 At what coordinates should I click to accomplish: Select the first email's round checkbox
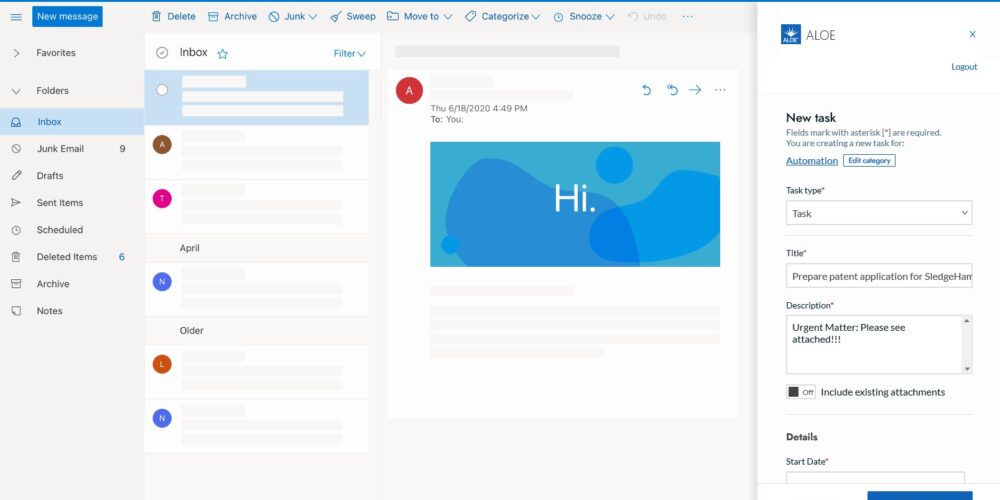tap(162, 90)
